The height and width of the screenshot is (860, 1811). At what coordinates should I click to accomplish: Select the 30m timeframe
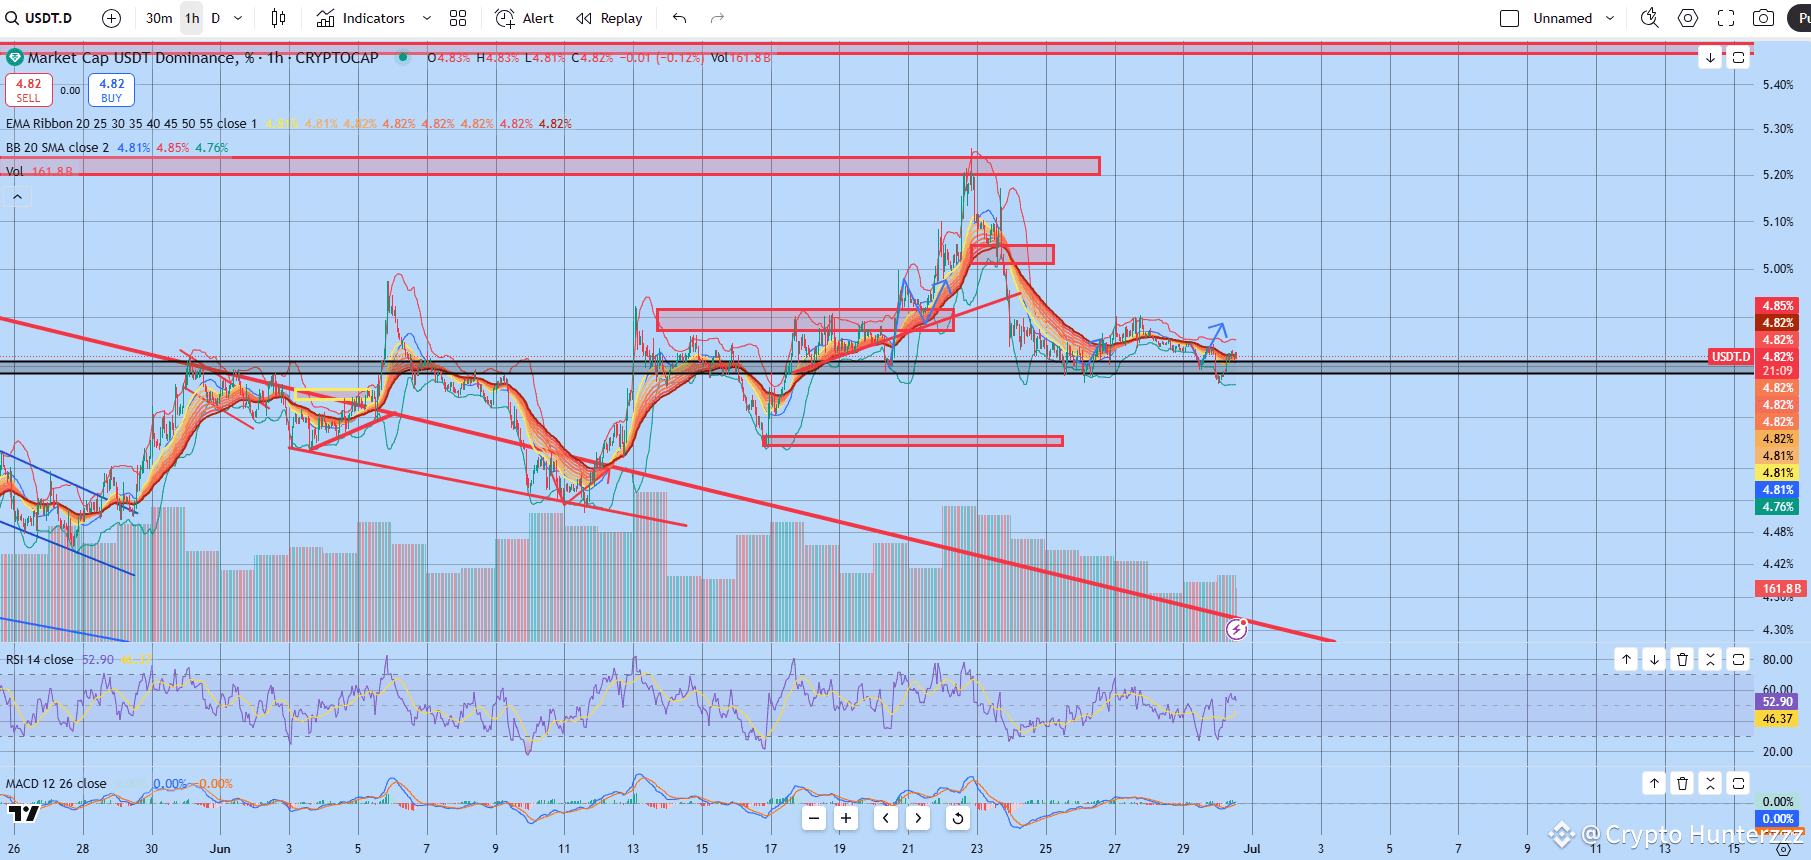point(159,18)
